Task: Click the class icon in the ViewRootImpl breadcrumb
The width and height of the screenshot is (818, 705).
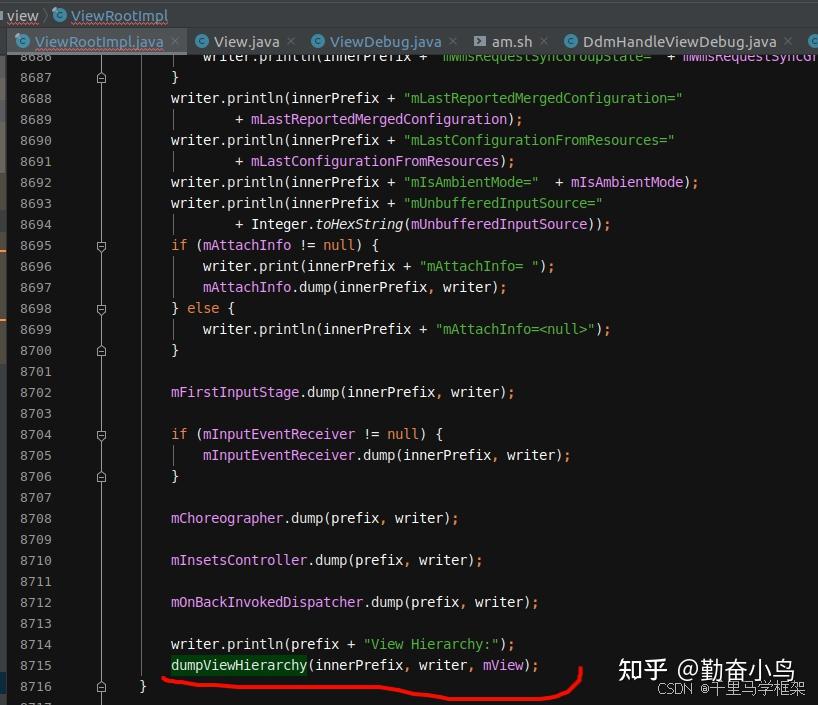Action: pos(58,15)
